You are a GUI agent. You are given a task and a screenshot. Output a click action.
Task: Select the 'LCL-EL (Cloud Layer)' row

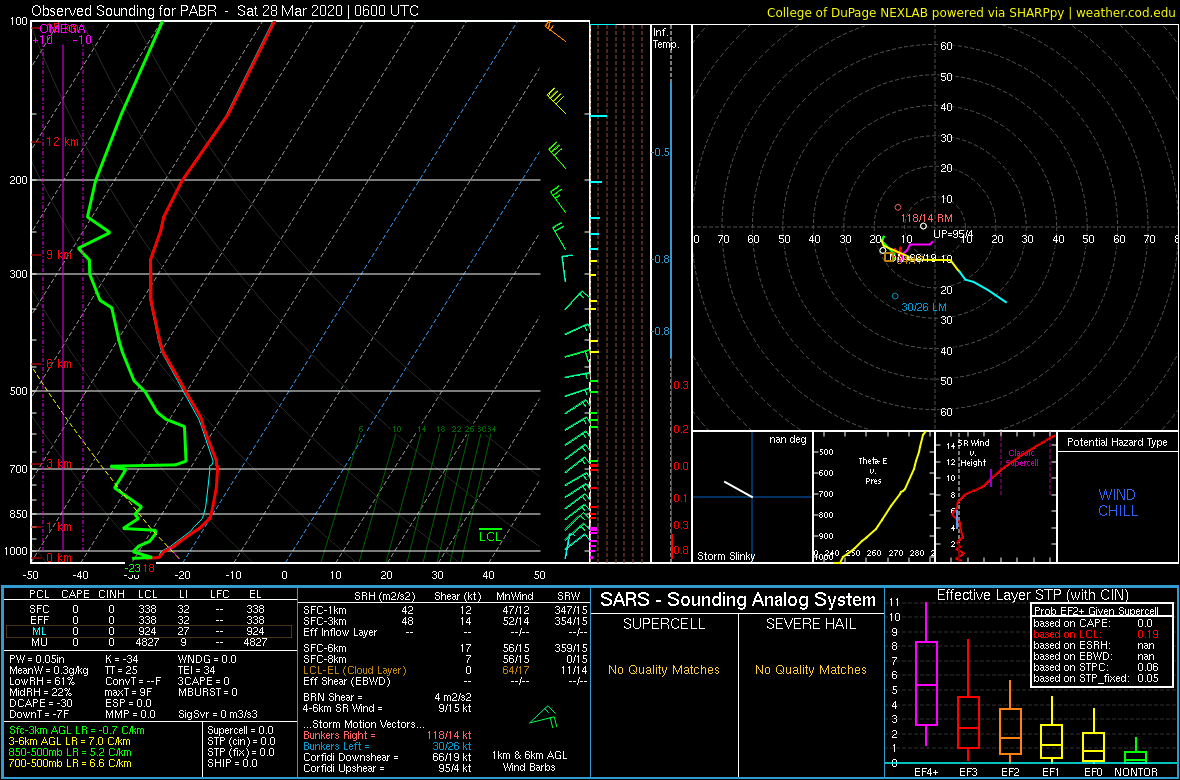[x=445, y=670]
